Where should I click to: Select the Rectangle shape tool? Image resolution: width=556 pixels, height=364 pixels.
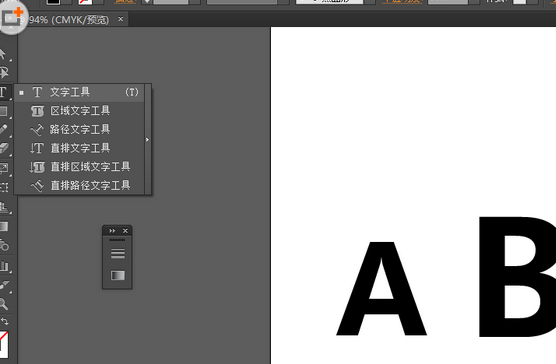[x=4, y=111]
